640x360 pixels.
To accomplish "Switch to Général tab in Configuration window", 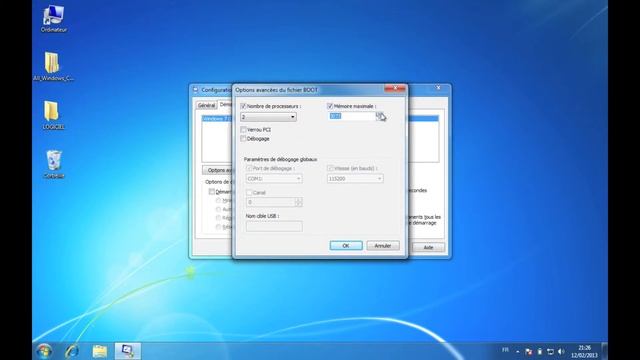I will pyautogui.click(x=206, y=105).
